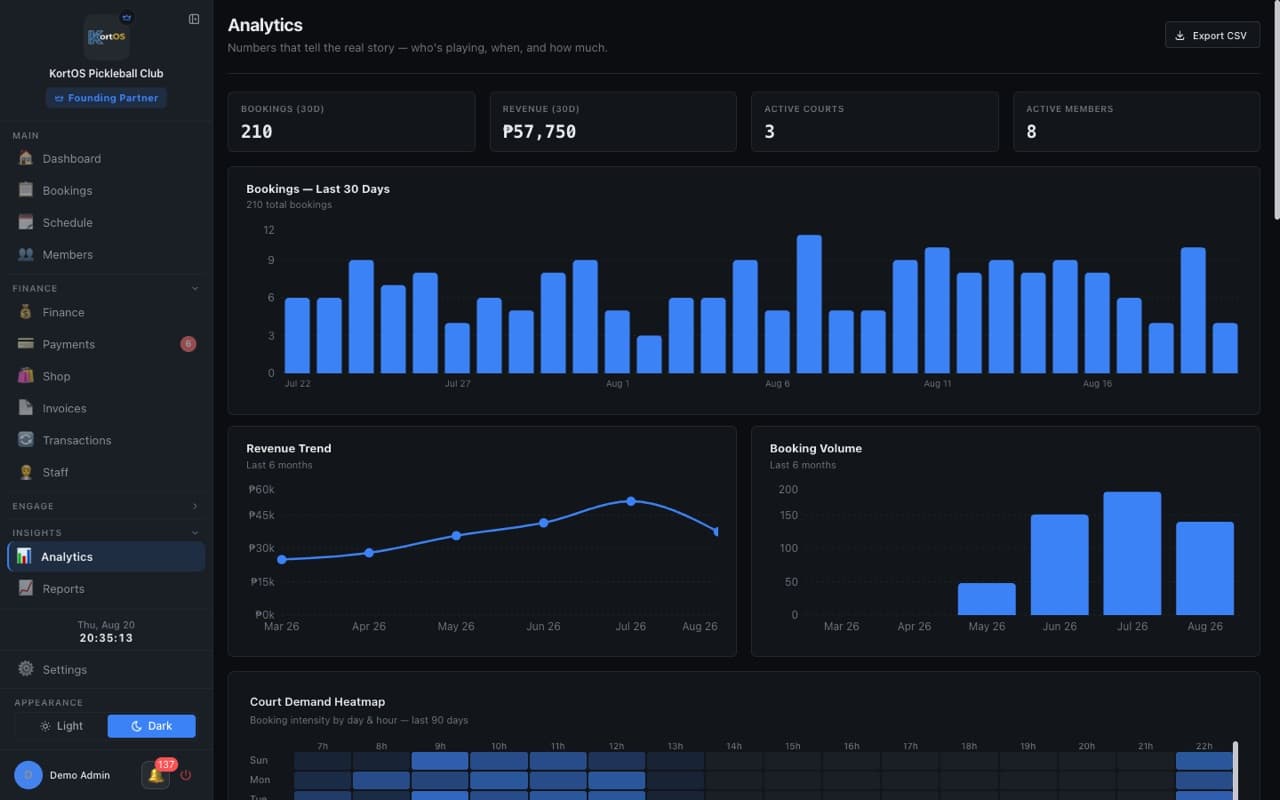Export analytics as CSV

pos(1212,35)
